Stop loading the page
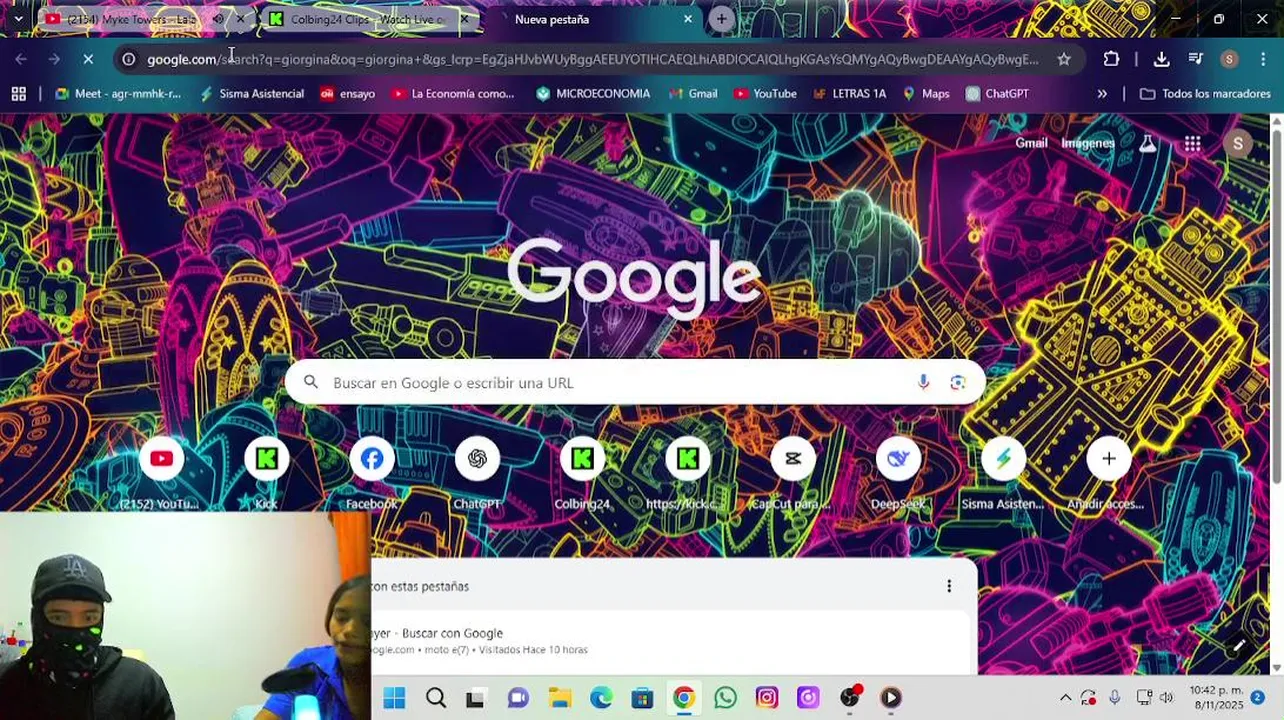1284x720 pixels. (x=88, y=59)
